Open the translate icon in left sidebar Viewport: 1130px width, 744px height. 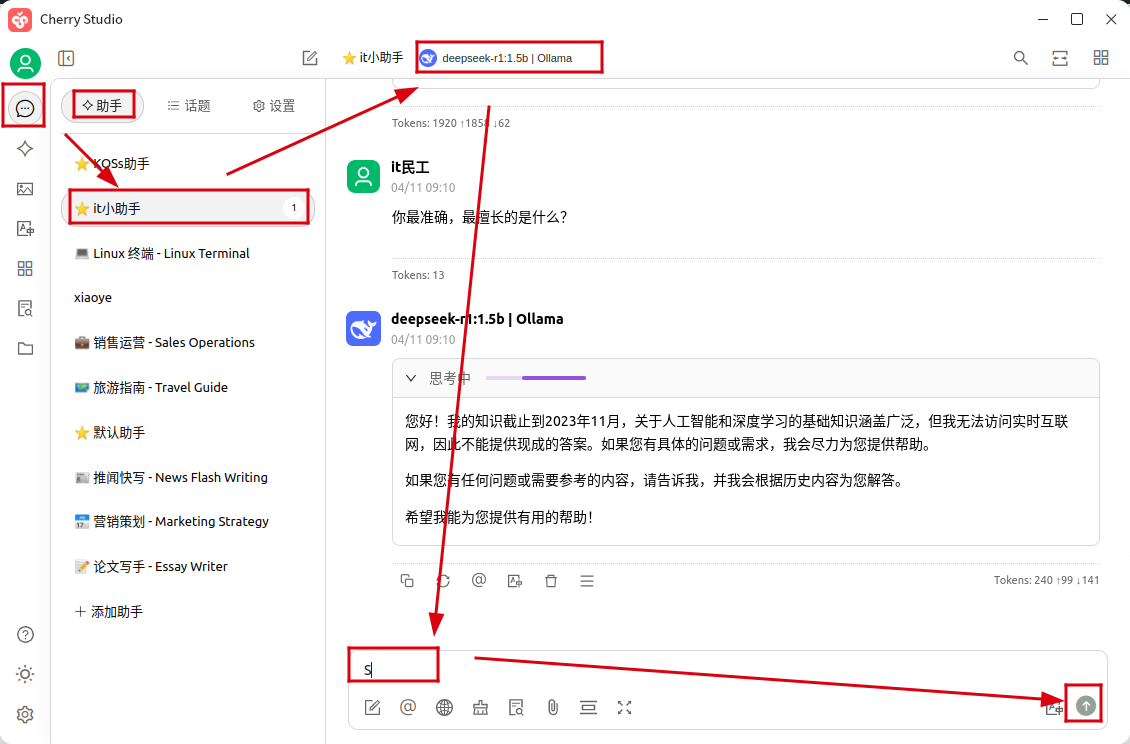26,229
